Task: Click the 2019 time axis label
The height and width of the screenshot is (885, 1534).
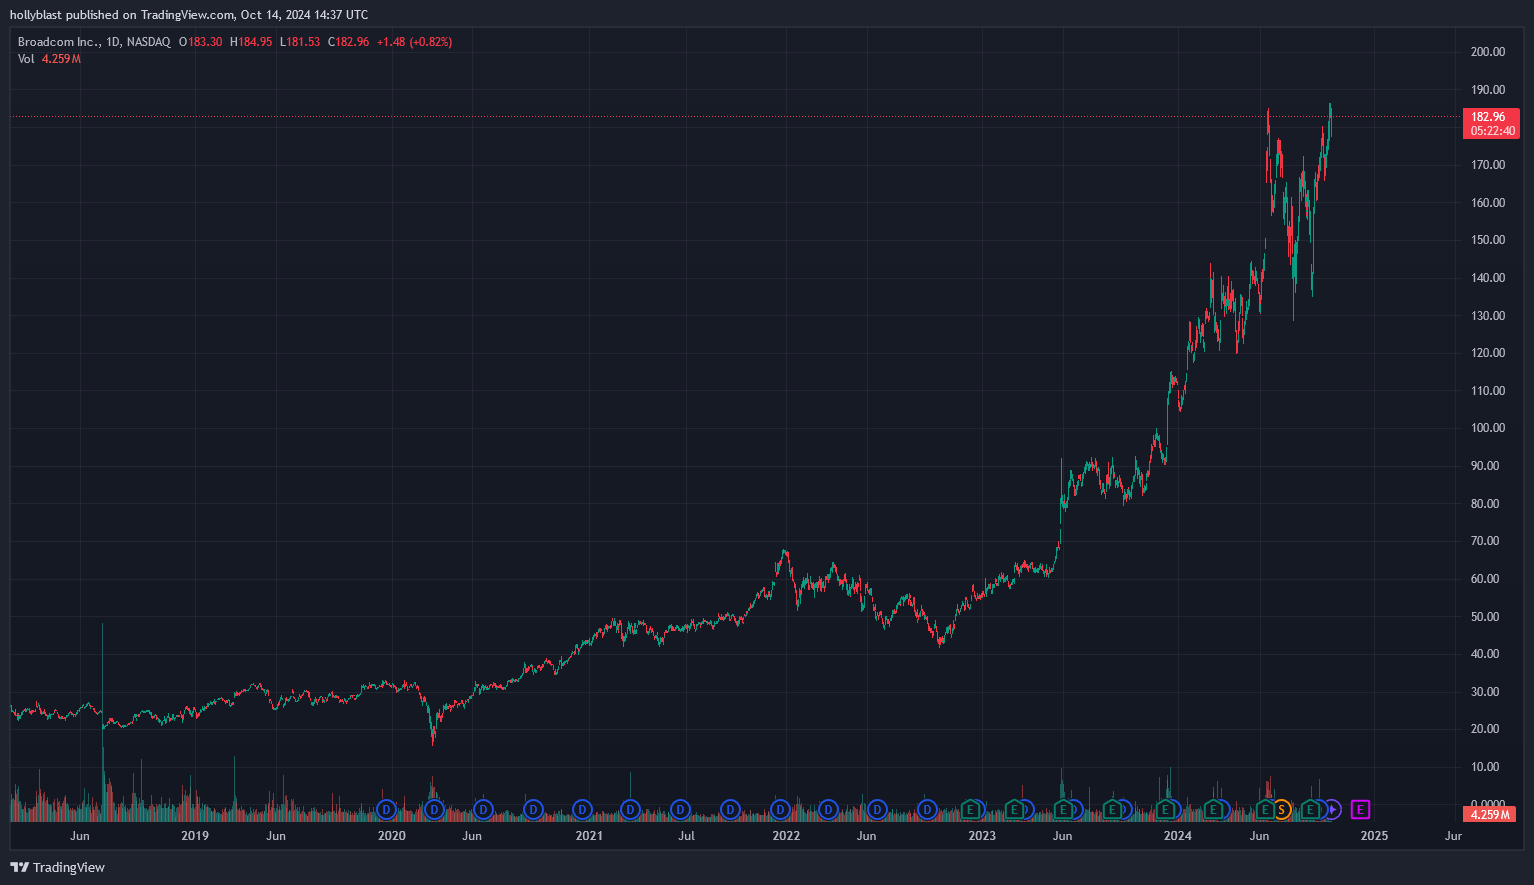Action: pos(195,836)
